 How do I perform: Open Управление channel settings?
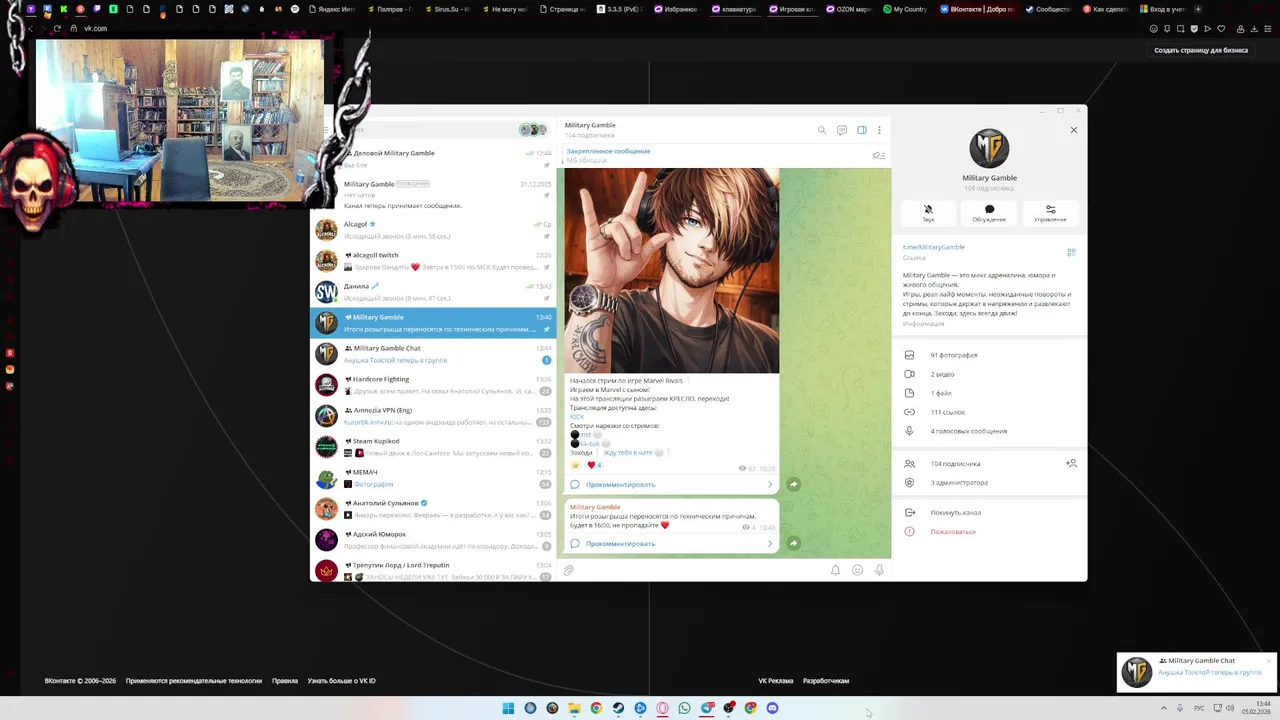(1050, 213)
